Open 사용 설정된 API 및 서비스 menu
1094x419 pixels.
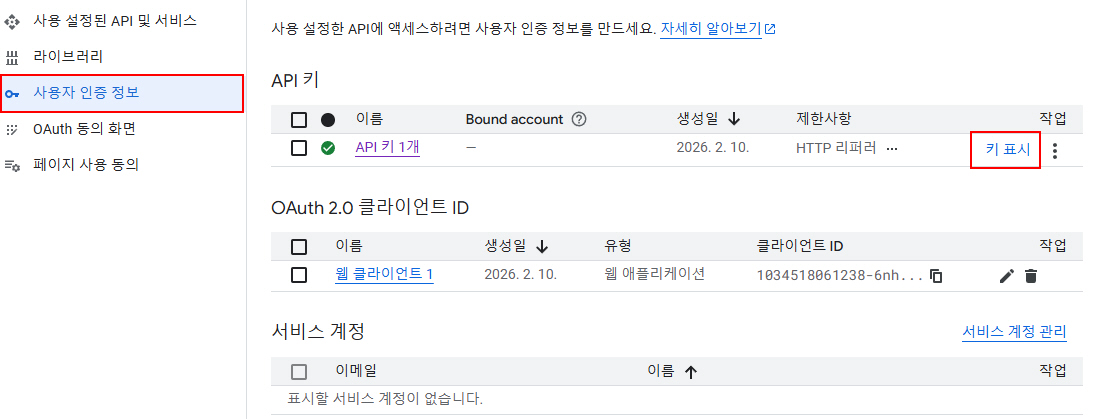tap(115, 20)
